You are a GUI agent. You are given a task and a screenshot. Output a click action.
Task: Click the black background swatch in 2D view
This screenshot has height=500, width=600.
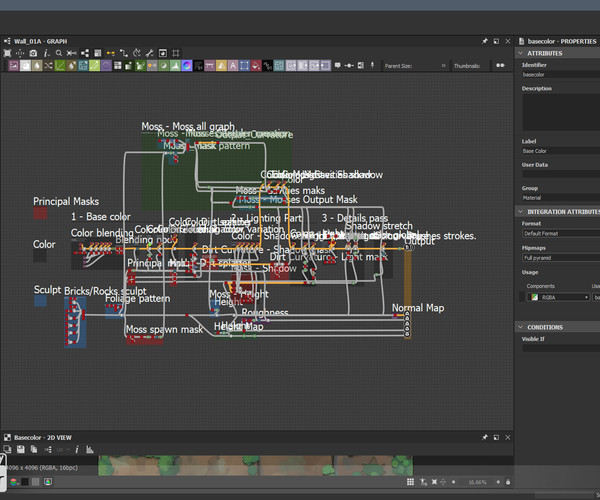click(x=25, y=482)
